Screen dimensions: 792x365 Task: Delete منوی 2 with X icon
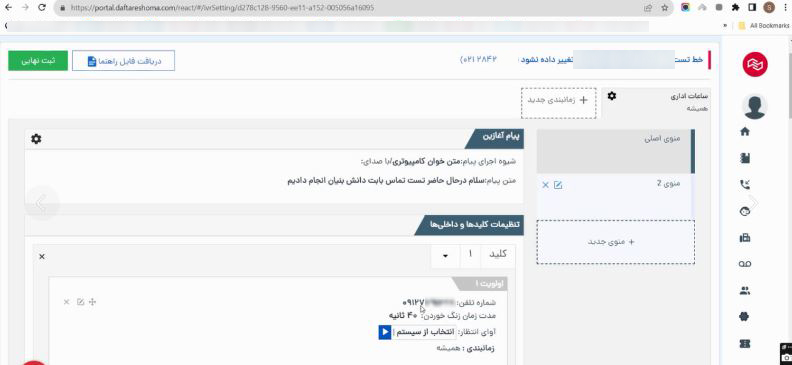[x=545, y=185]
